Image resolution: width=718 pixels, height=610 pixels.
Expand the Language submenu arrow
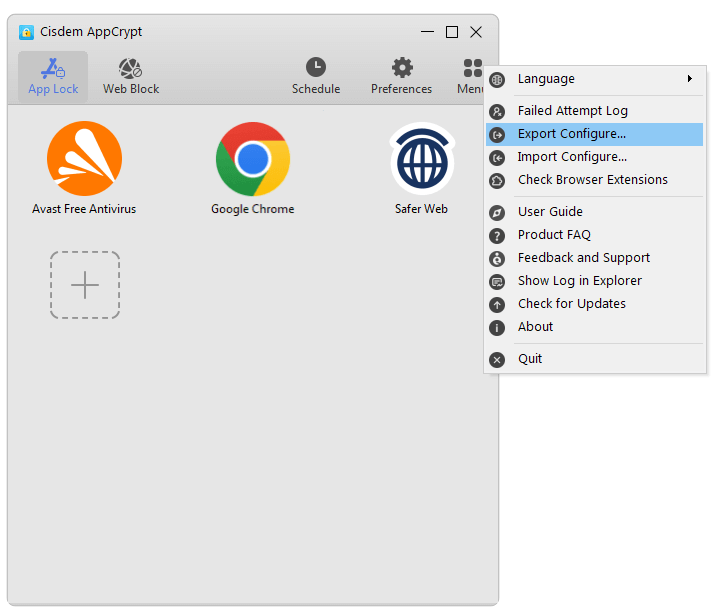(x=690, y=79)
